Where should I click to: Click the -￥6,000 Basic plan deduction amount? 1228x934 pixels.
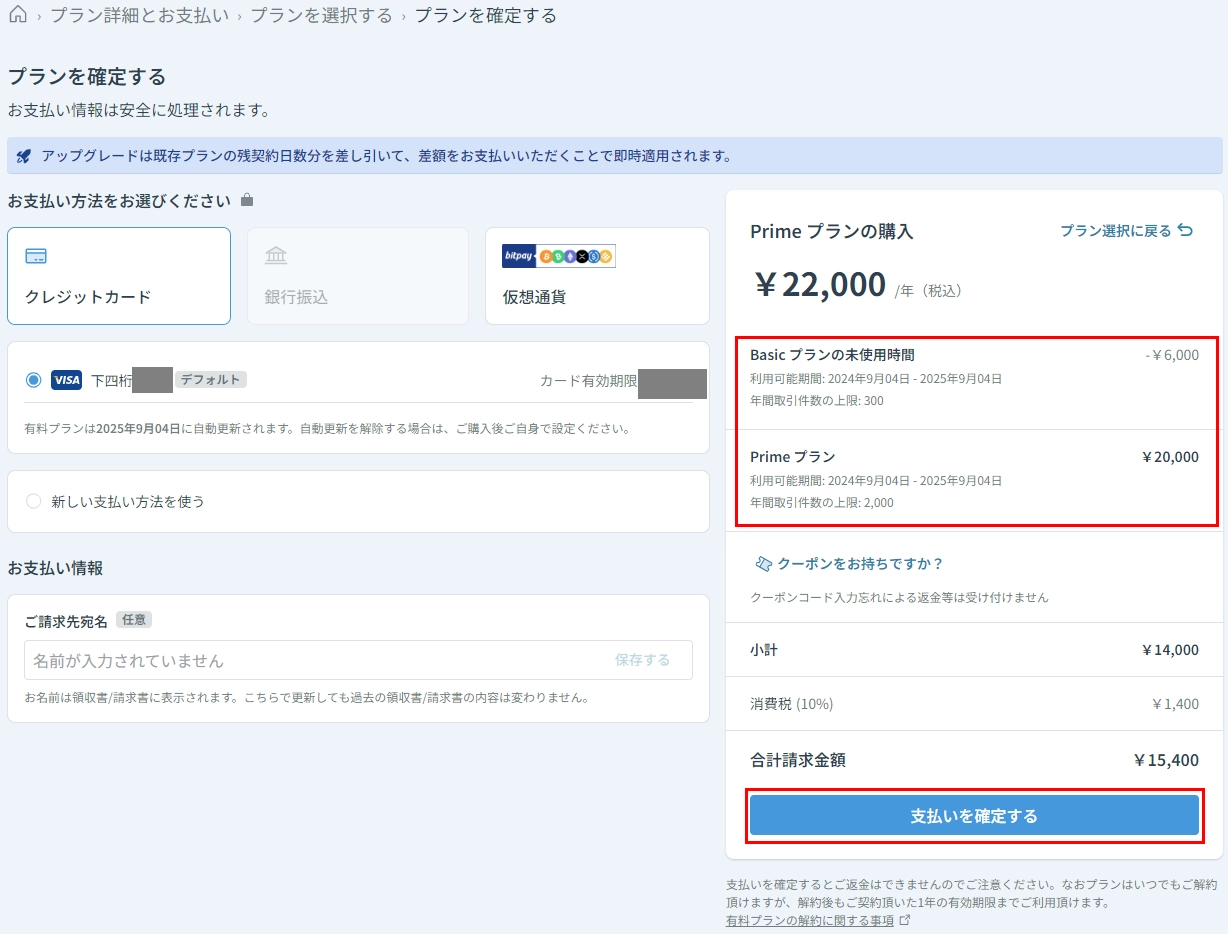[x=1172, y=355]
